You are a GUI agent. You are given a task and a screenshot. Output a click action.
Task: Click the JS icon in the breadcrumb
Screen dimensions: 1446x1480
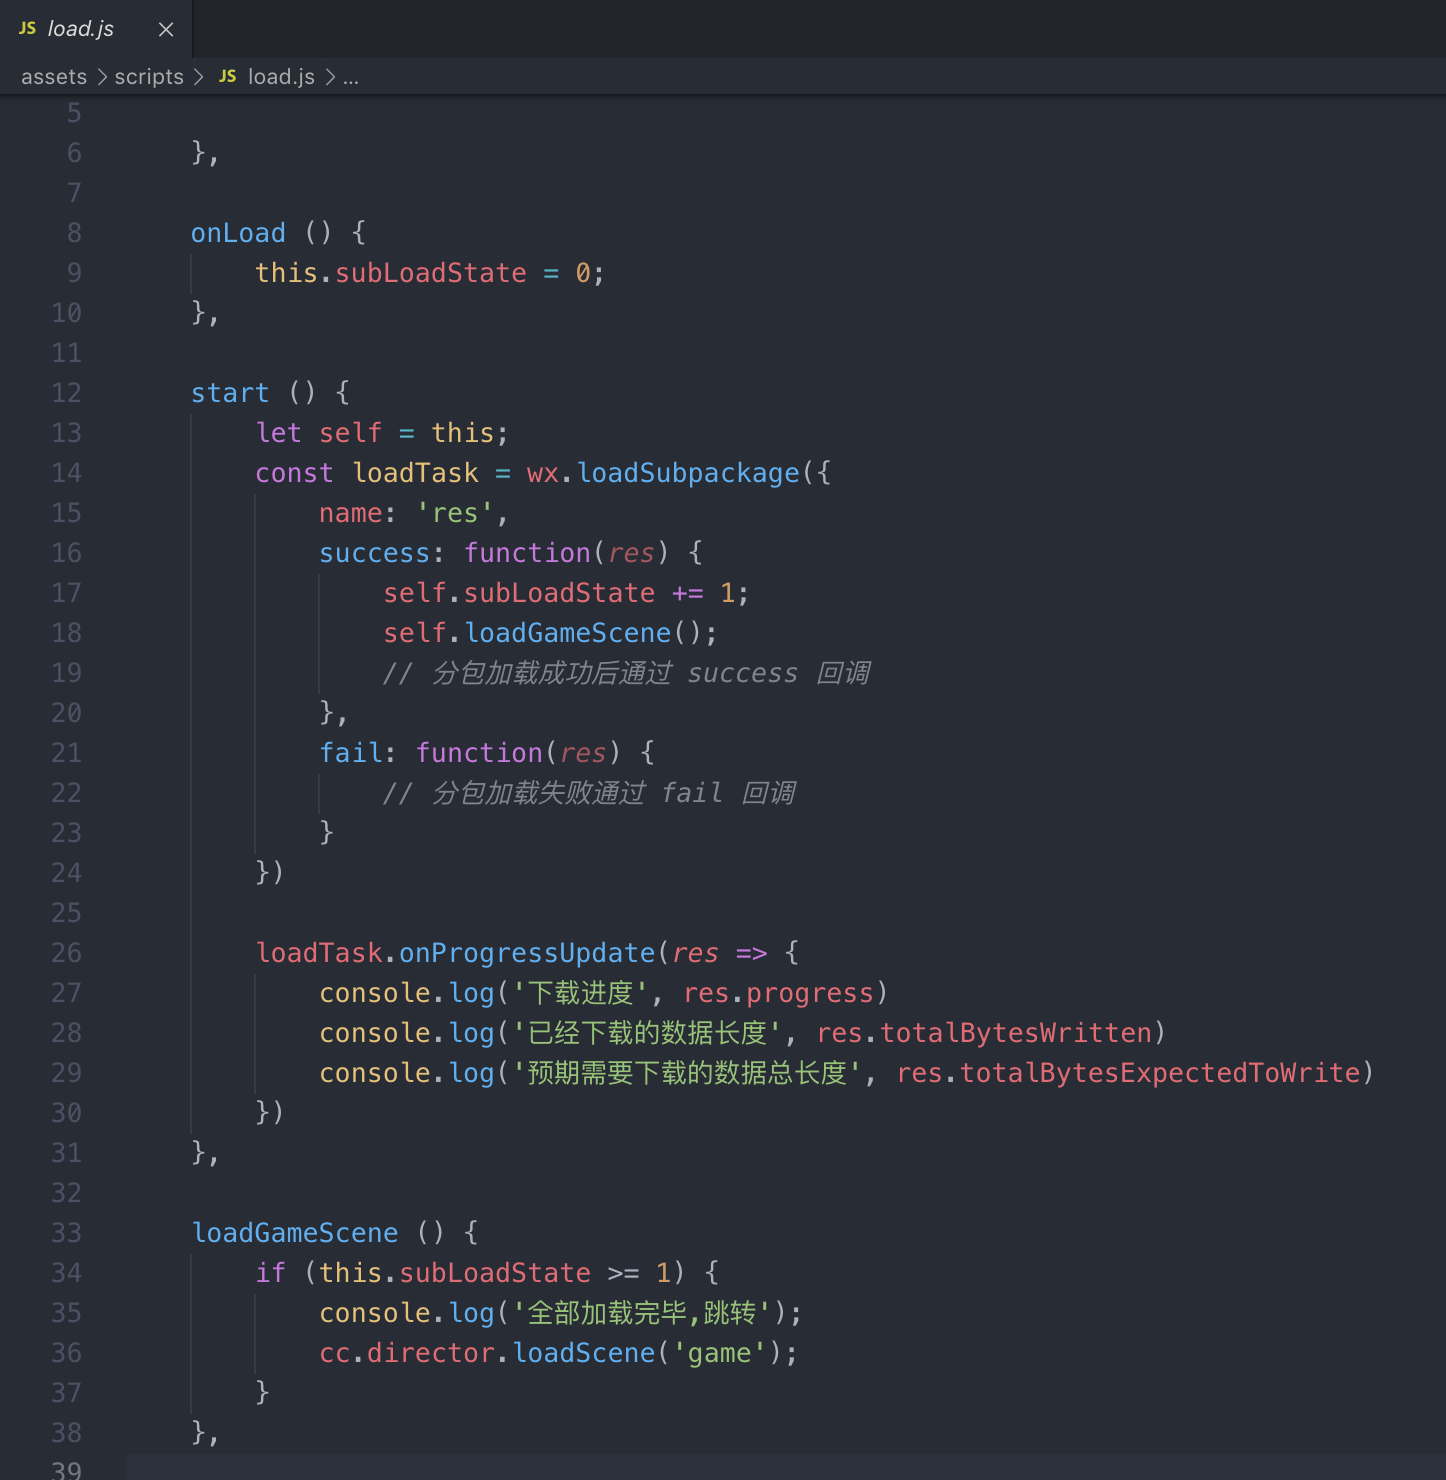(228, 77)
